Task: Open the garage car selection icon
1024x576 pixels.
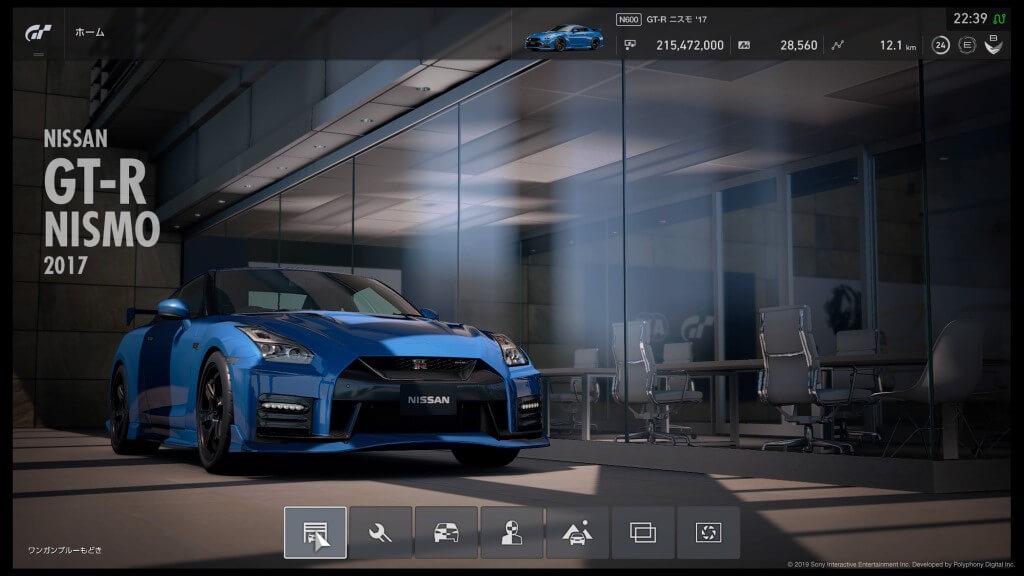Action: pos(315,533)
